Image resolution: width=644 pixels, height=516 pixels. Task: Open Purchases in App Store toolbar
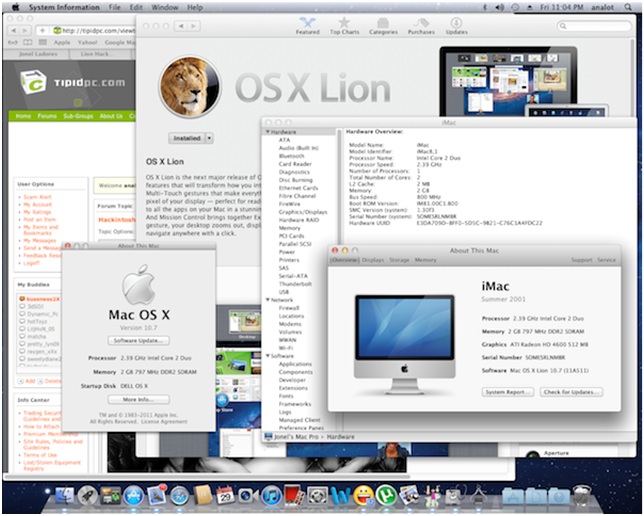(421, 26)
